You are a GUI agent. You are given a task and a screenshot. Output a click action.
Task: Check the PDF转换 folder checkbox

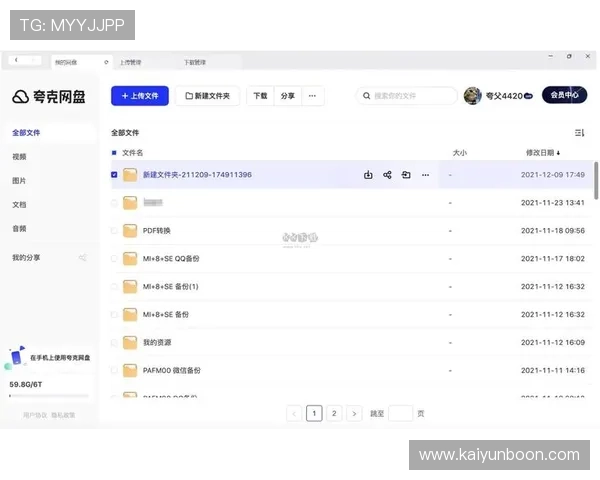click(x=114, y=230)
